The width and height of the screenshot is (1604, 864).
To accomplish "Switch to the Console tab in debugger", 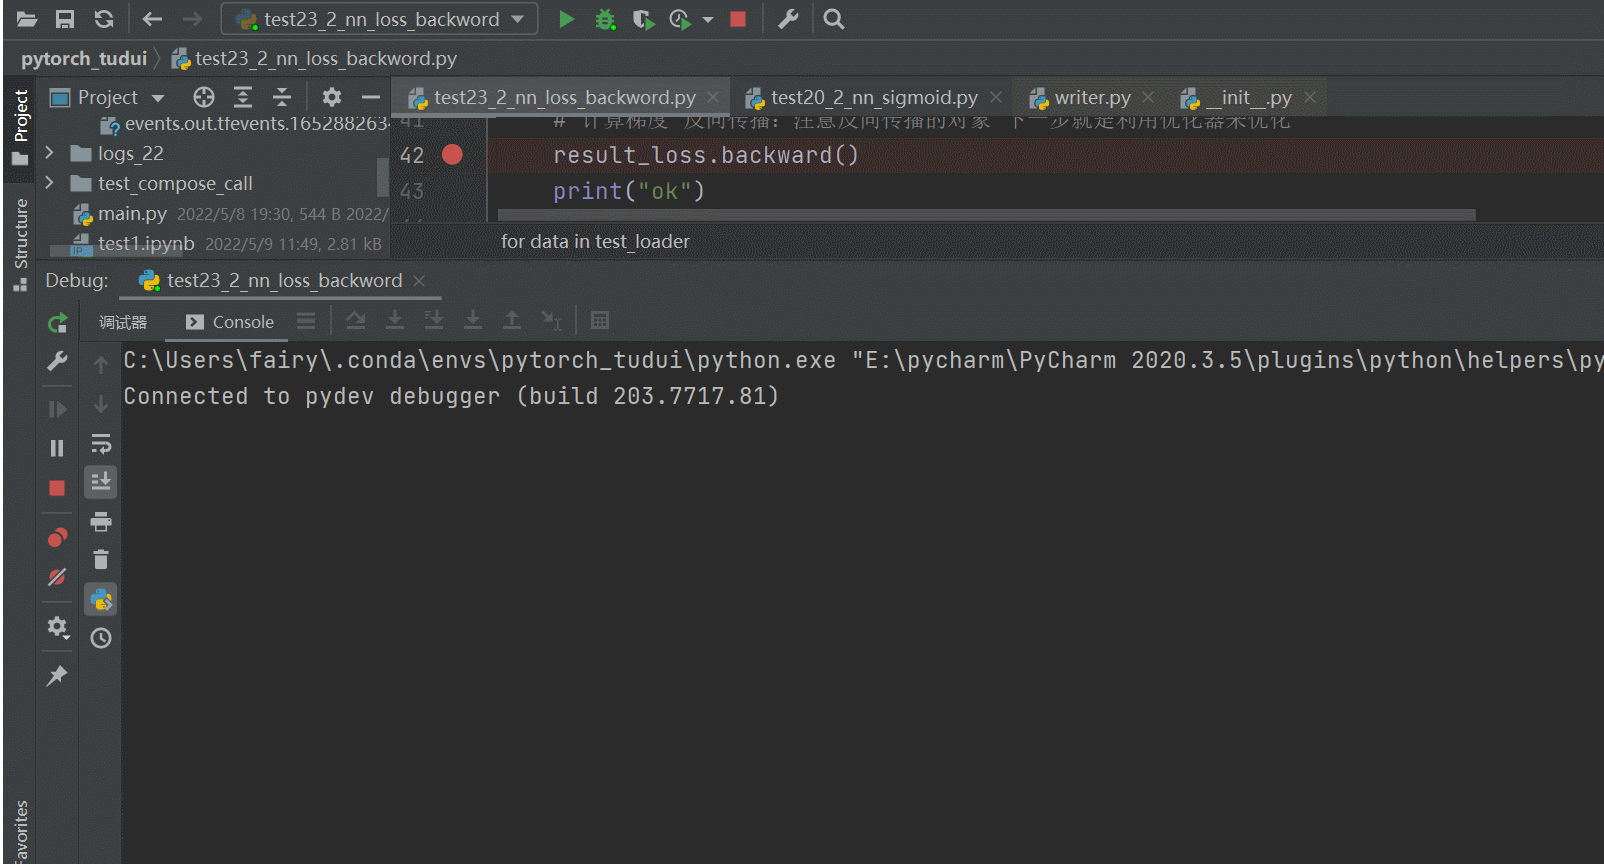I will point(230,322).
